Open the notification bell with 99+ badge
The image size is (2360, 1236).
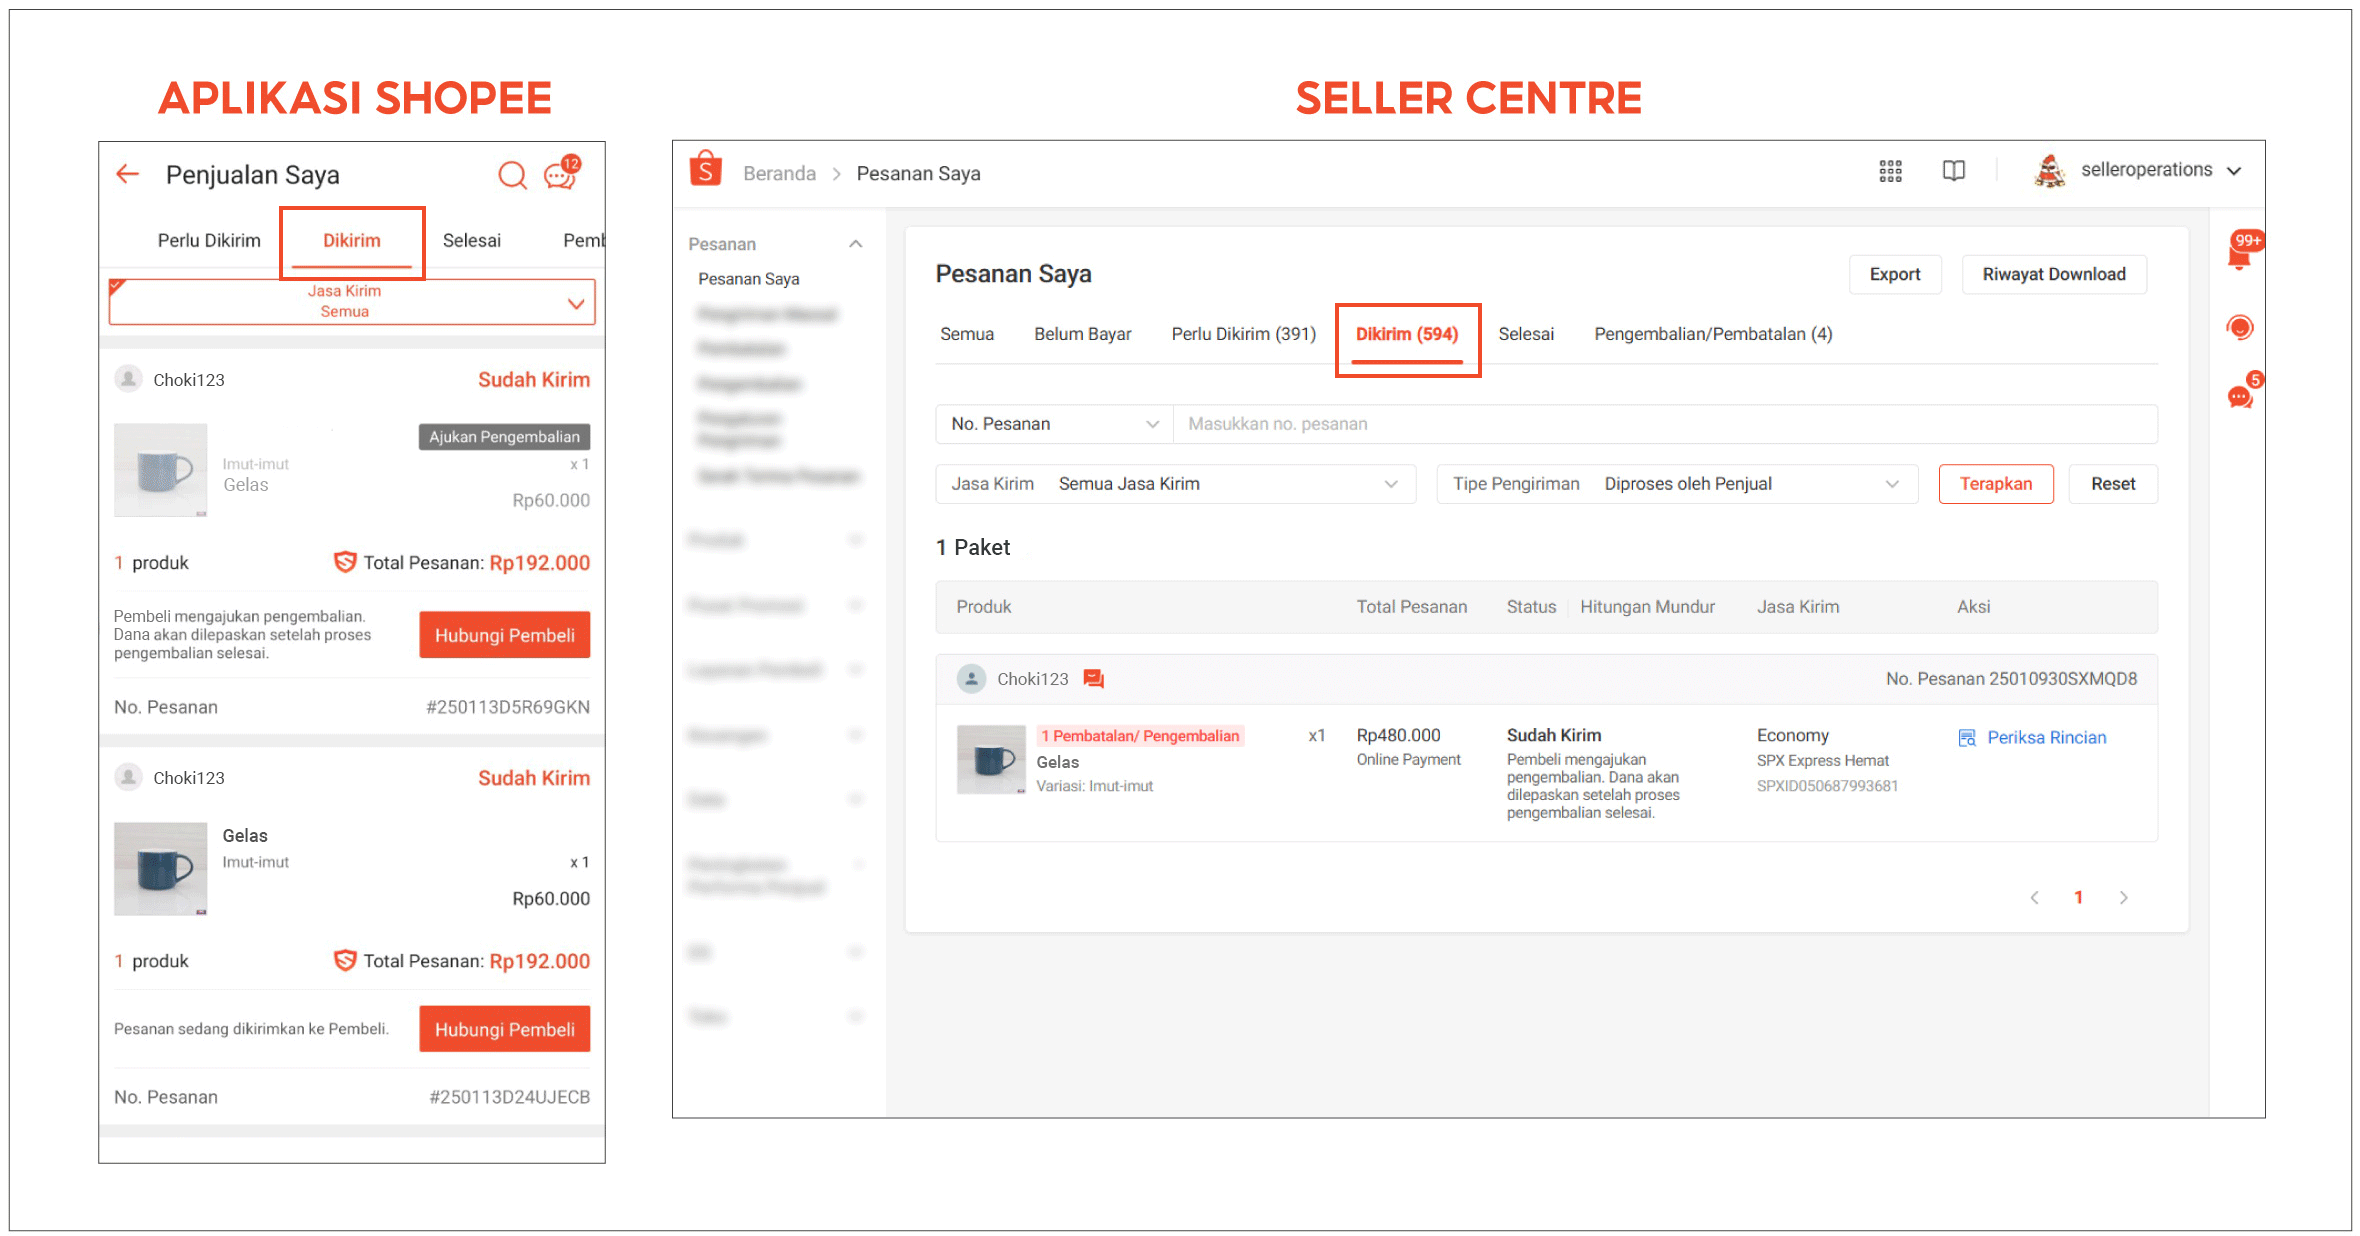point(2239,257)
